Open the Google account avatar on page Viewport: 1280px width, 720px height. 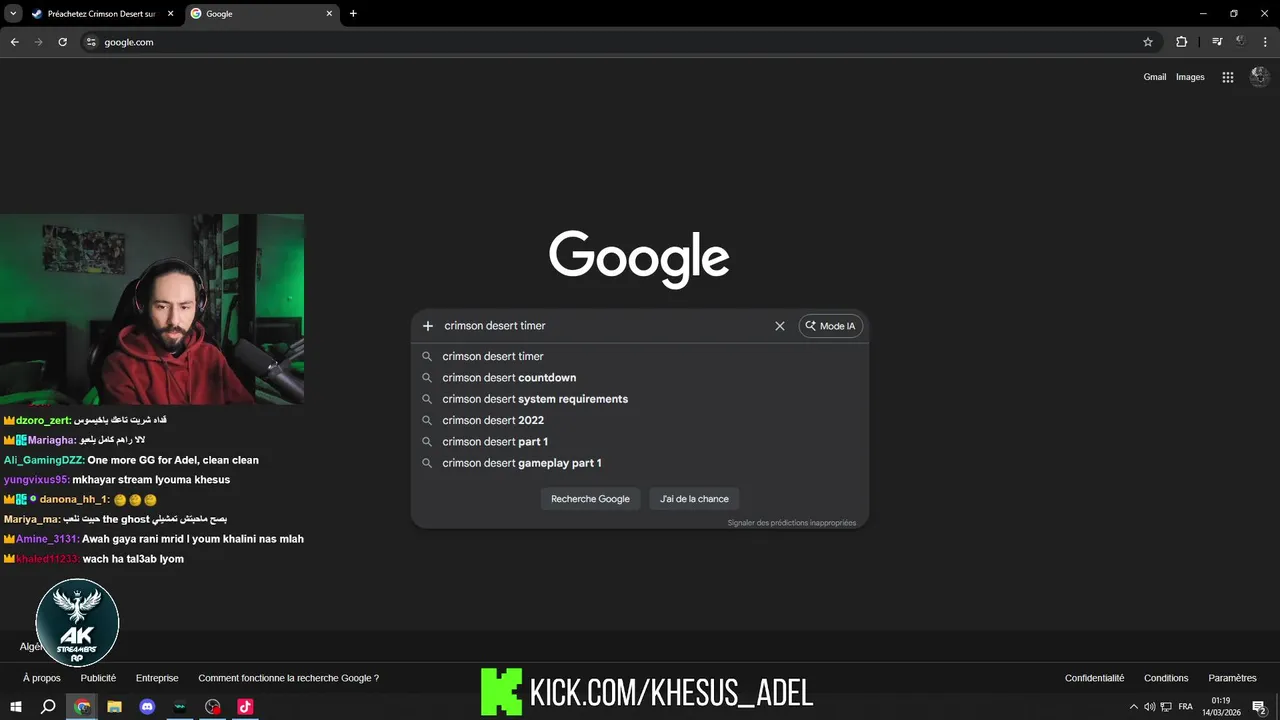pyautogui.click(x=1261, y=77)
